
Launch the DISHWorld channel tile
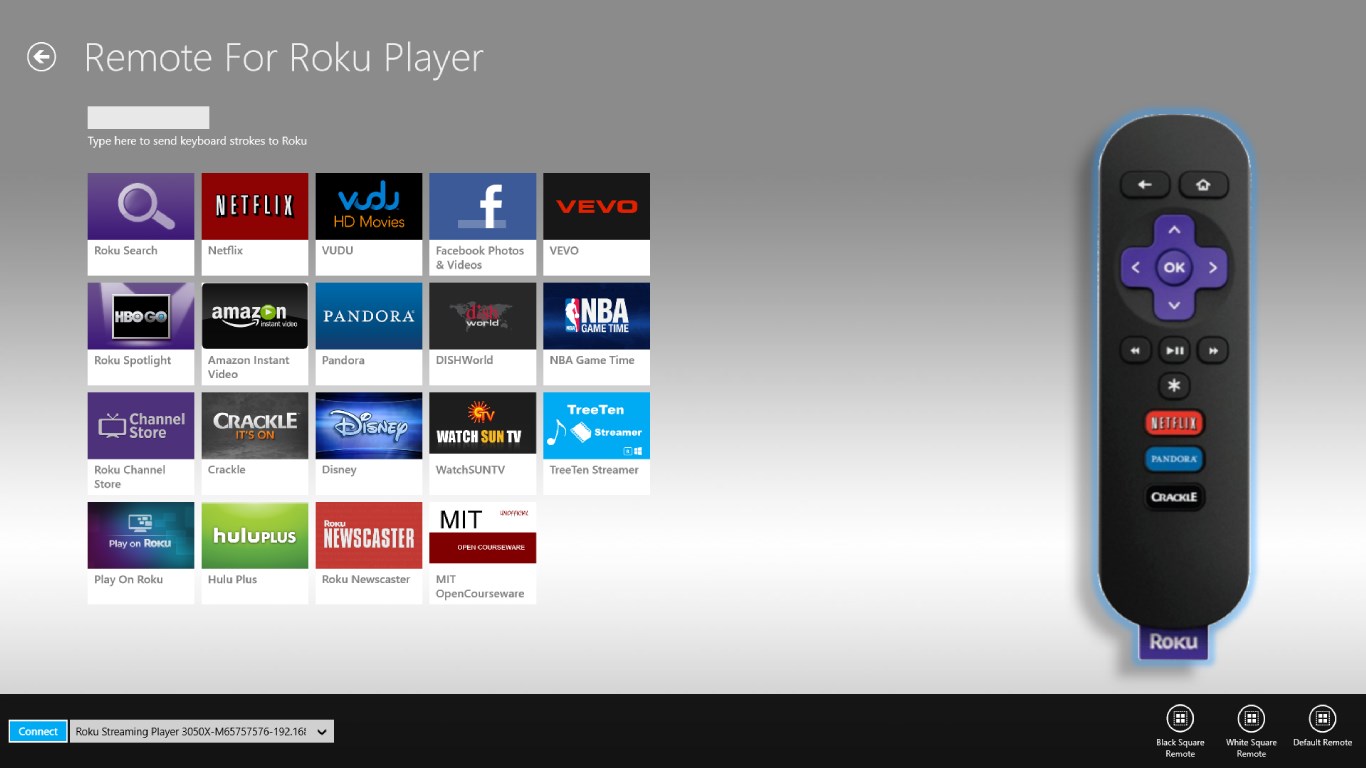point(483,334)
